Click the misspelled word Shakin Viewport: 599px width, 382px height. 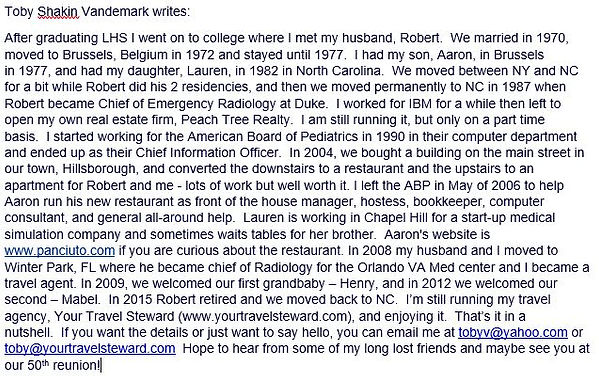click(58, 11)
